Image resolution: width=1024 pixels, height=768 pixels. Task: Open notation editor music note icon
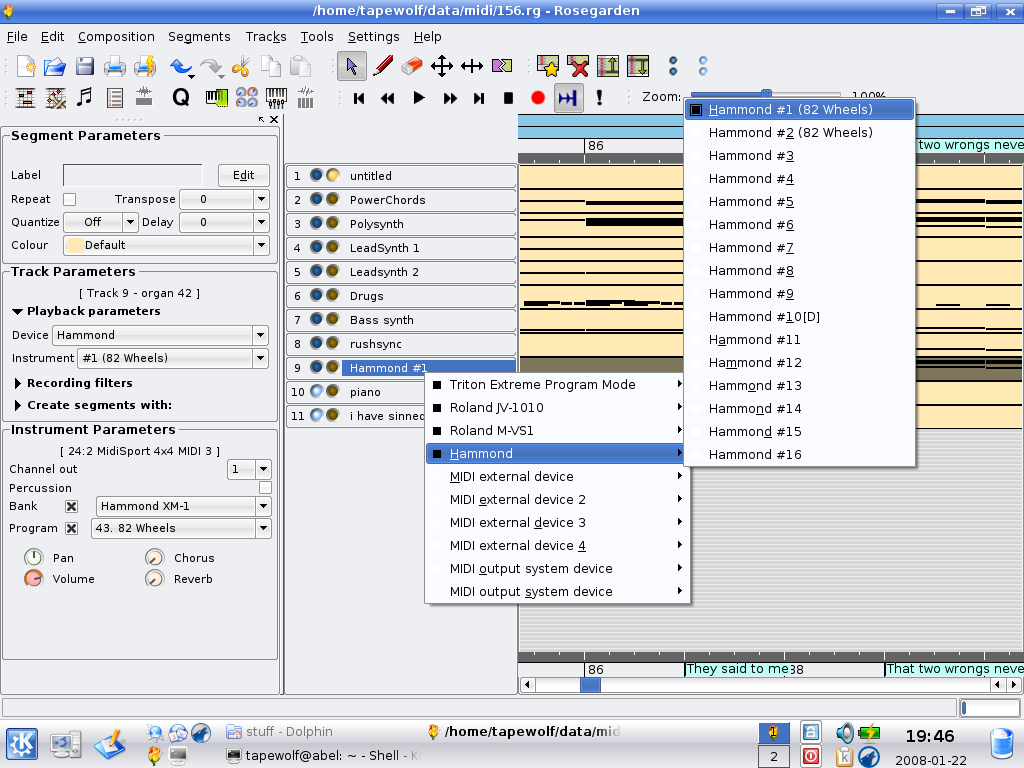click(x=84, y=98)
